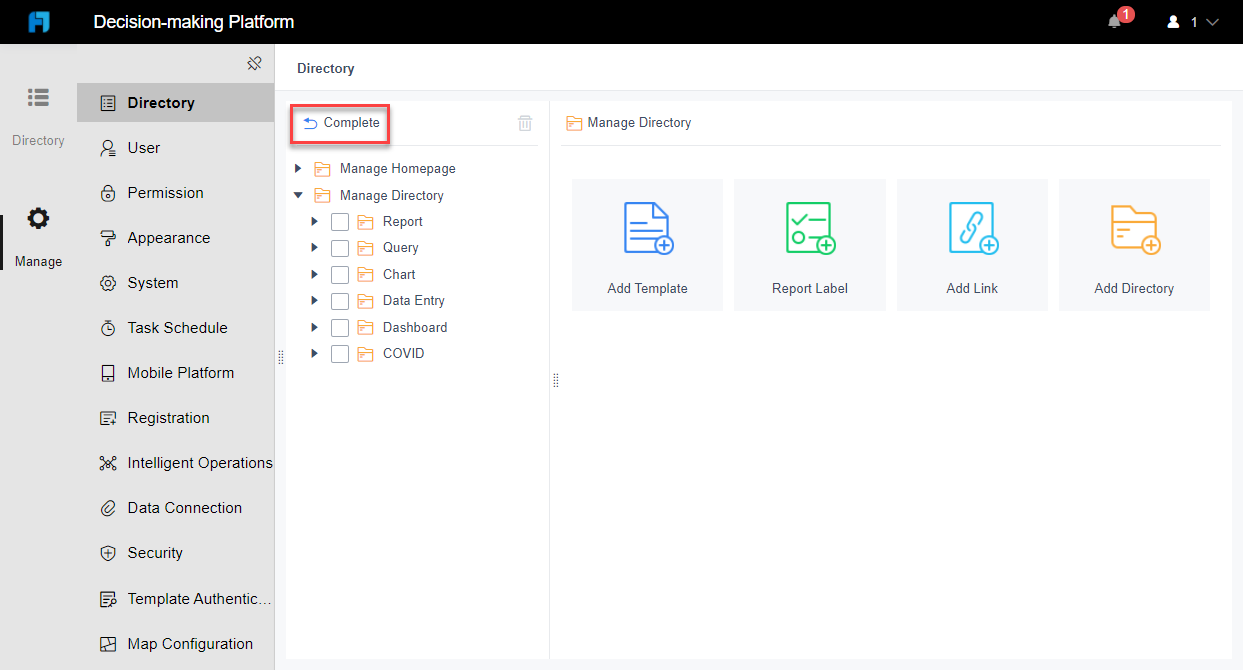1243x670 pixels.
Task: Click the Decision-making Platform title
Action: coord(194,22)
